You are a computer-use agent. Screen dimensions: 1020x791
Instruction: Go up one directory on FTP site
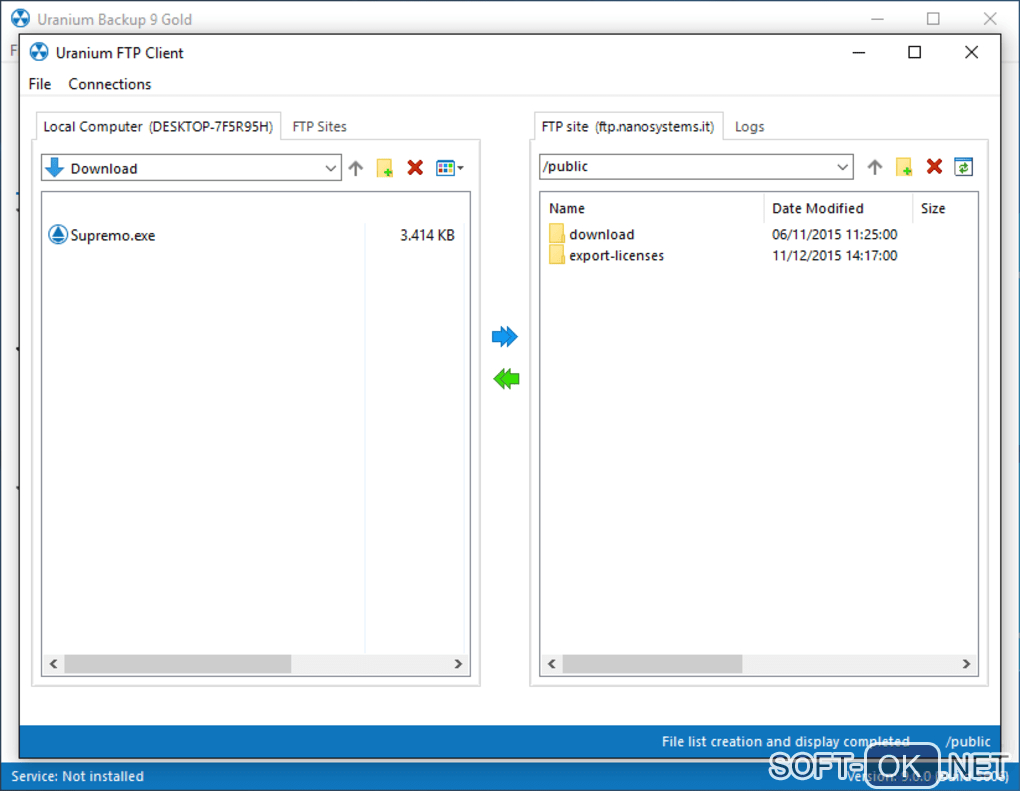(x=874, y=167)
